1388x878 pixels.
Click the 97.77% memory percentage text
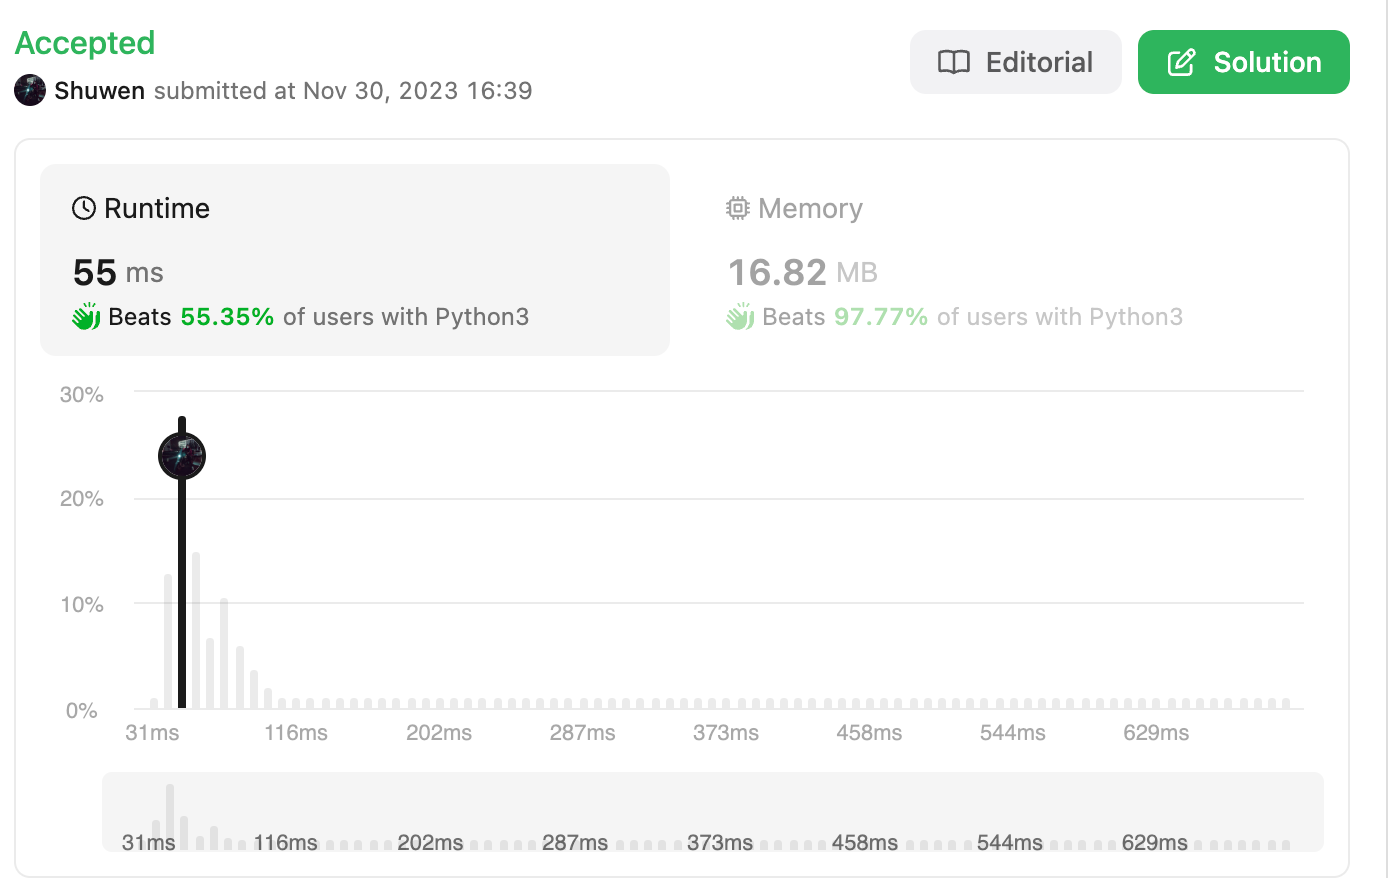tap(881, 317)
